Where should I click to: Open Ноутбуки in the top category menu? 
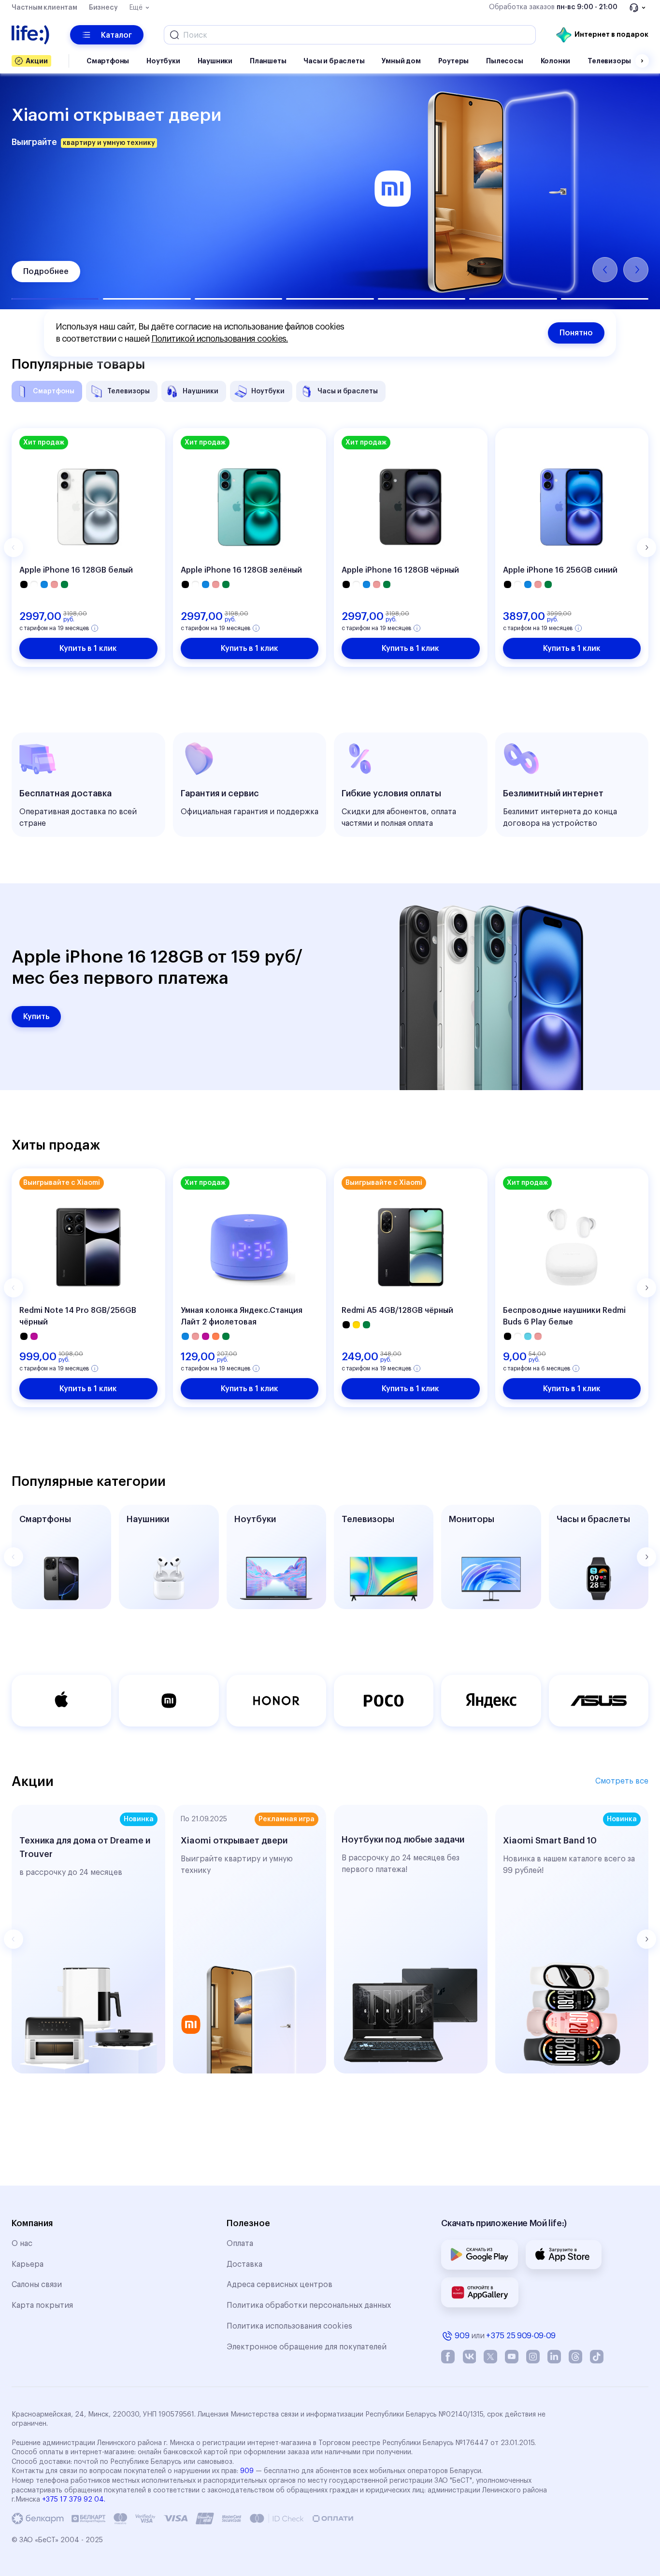click(x=163, y=61)
